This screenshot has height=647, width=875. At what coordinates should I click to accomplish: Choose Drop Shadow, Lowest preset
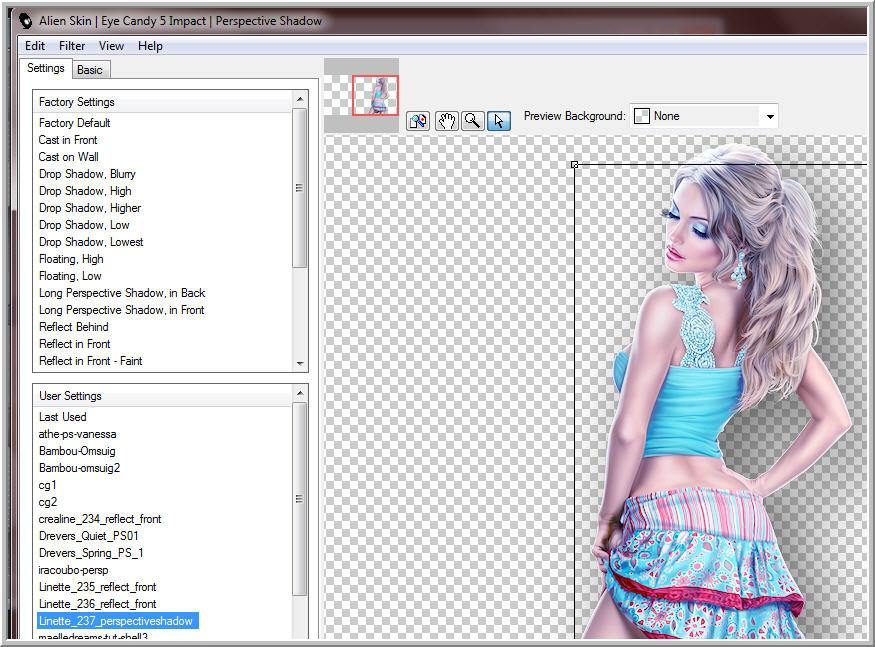(x=91, y=242)
